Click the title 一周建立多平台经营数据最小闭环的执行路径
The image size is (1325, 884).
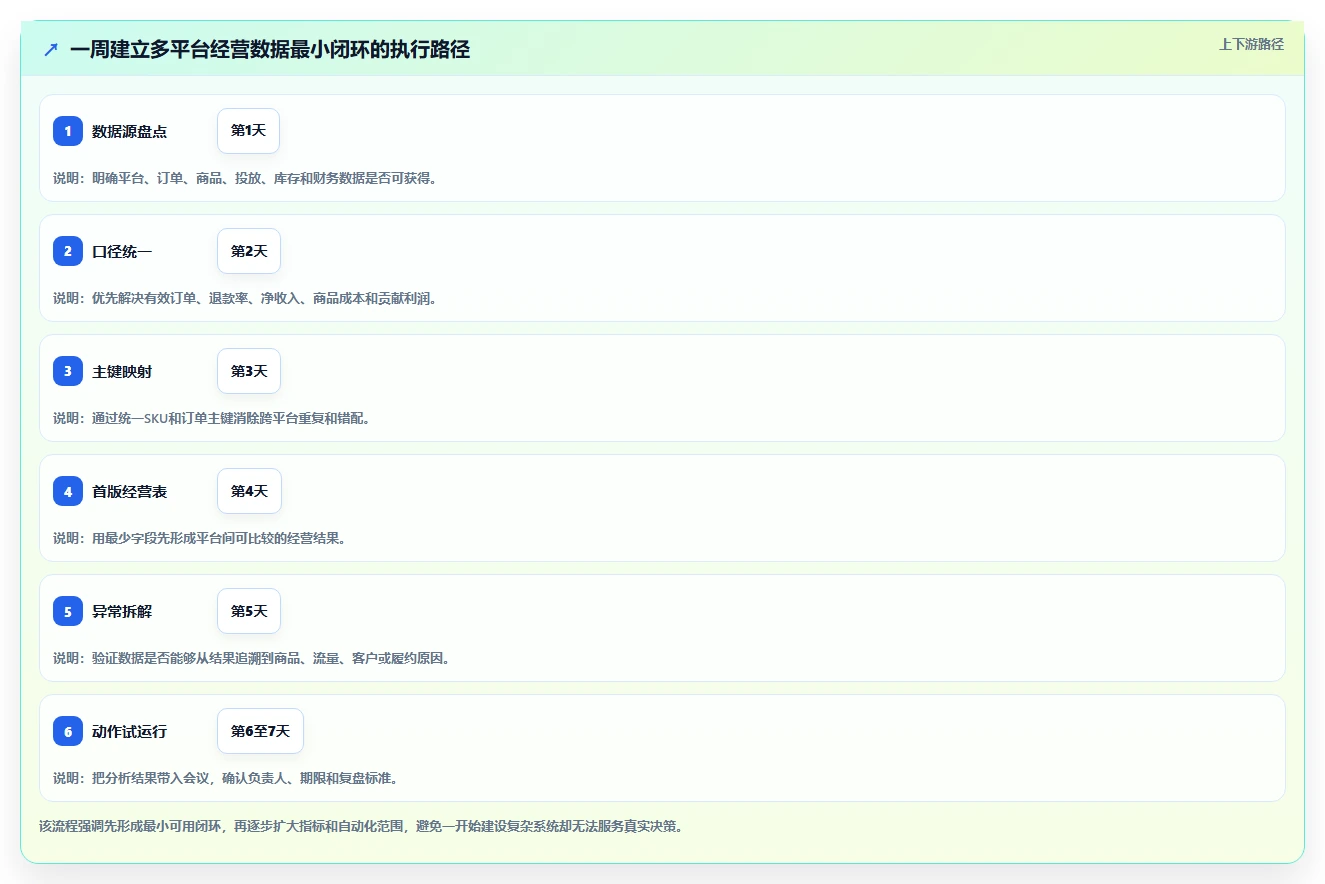270,49
